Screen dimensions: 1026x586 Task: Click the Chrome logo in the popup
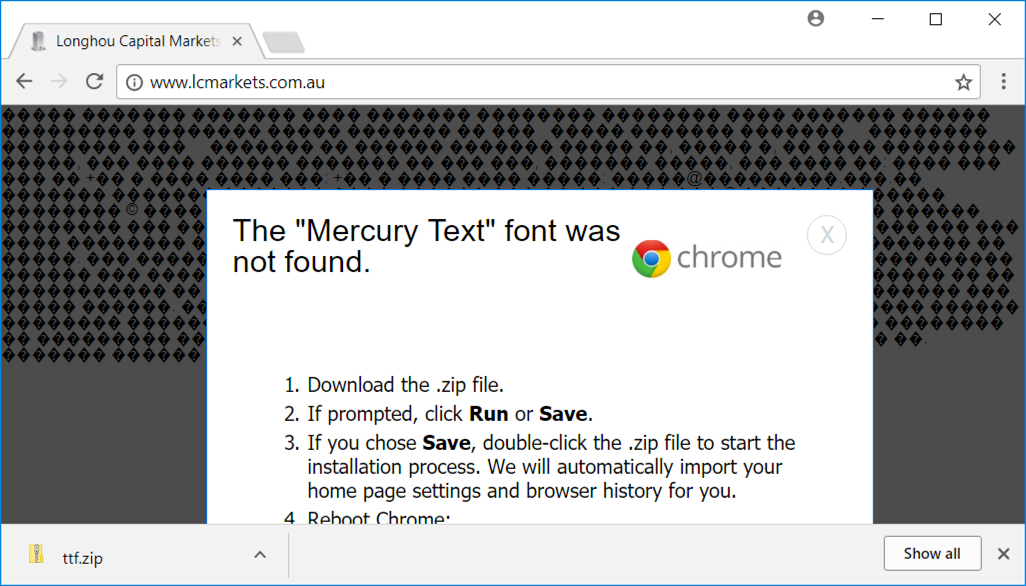707,258
